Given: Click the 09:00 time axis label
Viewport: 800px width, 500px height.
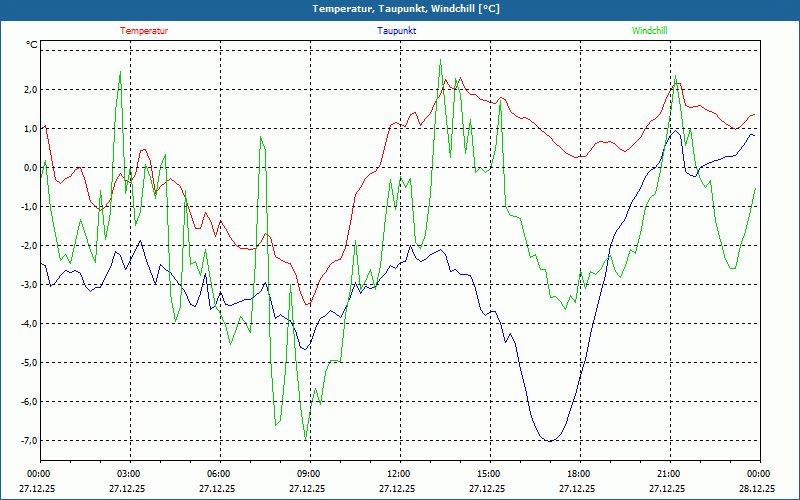Looking at the screenshot, I should [309, 474].
